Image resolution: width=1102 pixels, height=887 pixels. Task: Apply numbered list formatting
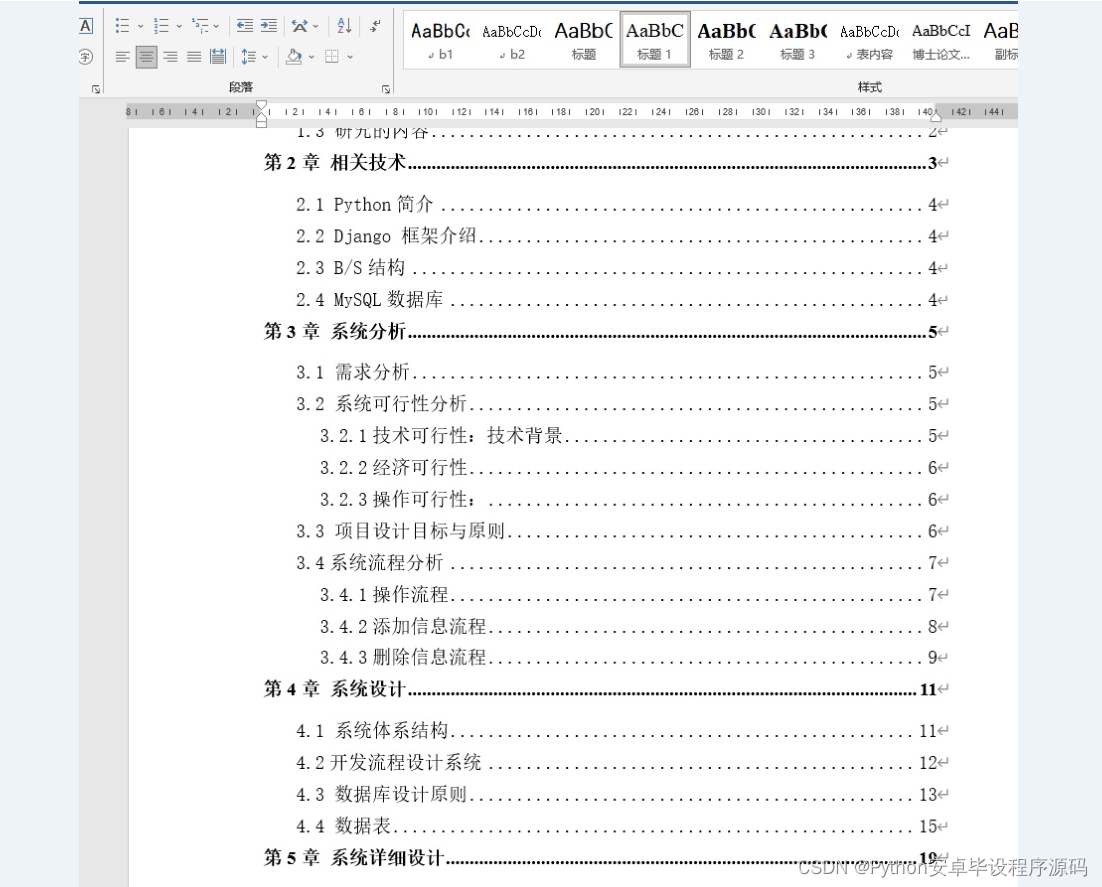[161, 26]
